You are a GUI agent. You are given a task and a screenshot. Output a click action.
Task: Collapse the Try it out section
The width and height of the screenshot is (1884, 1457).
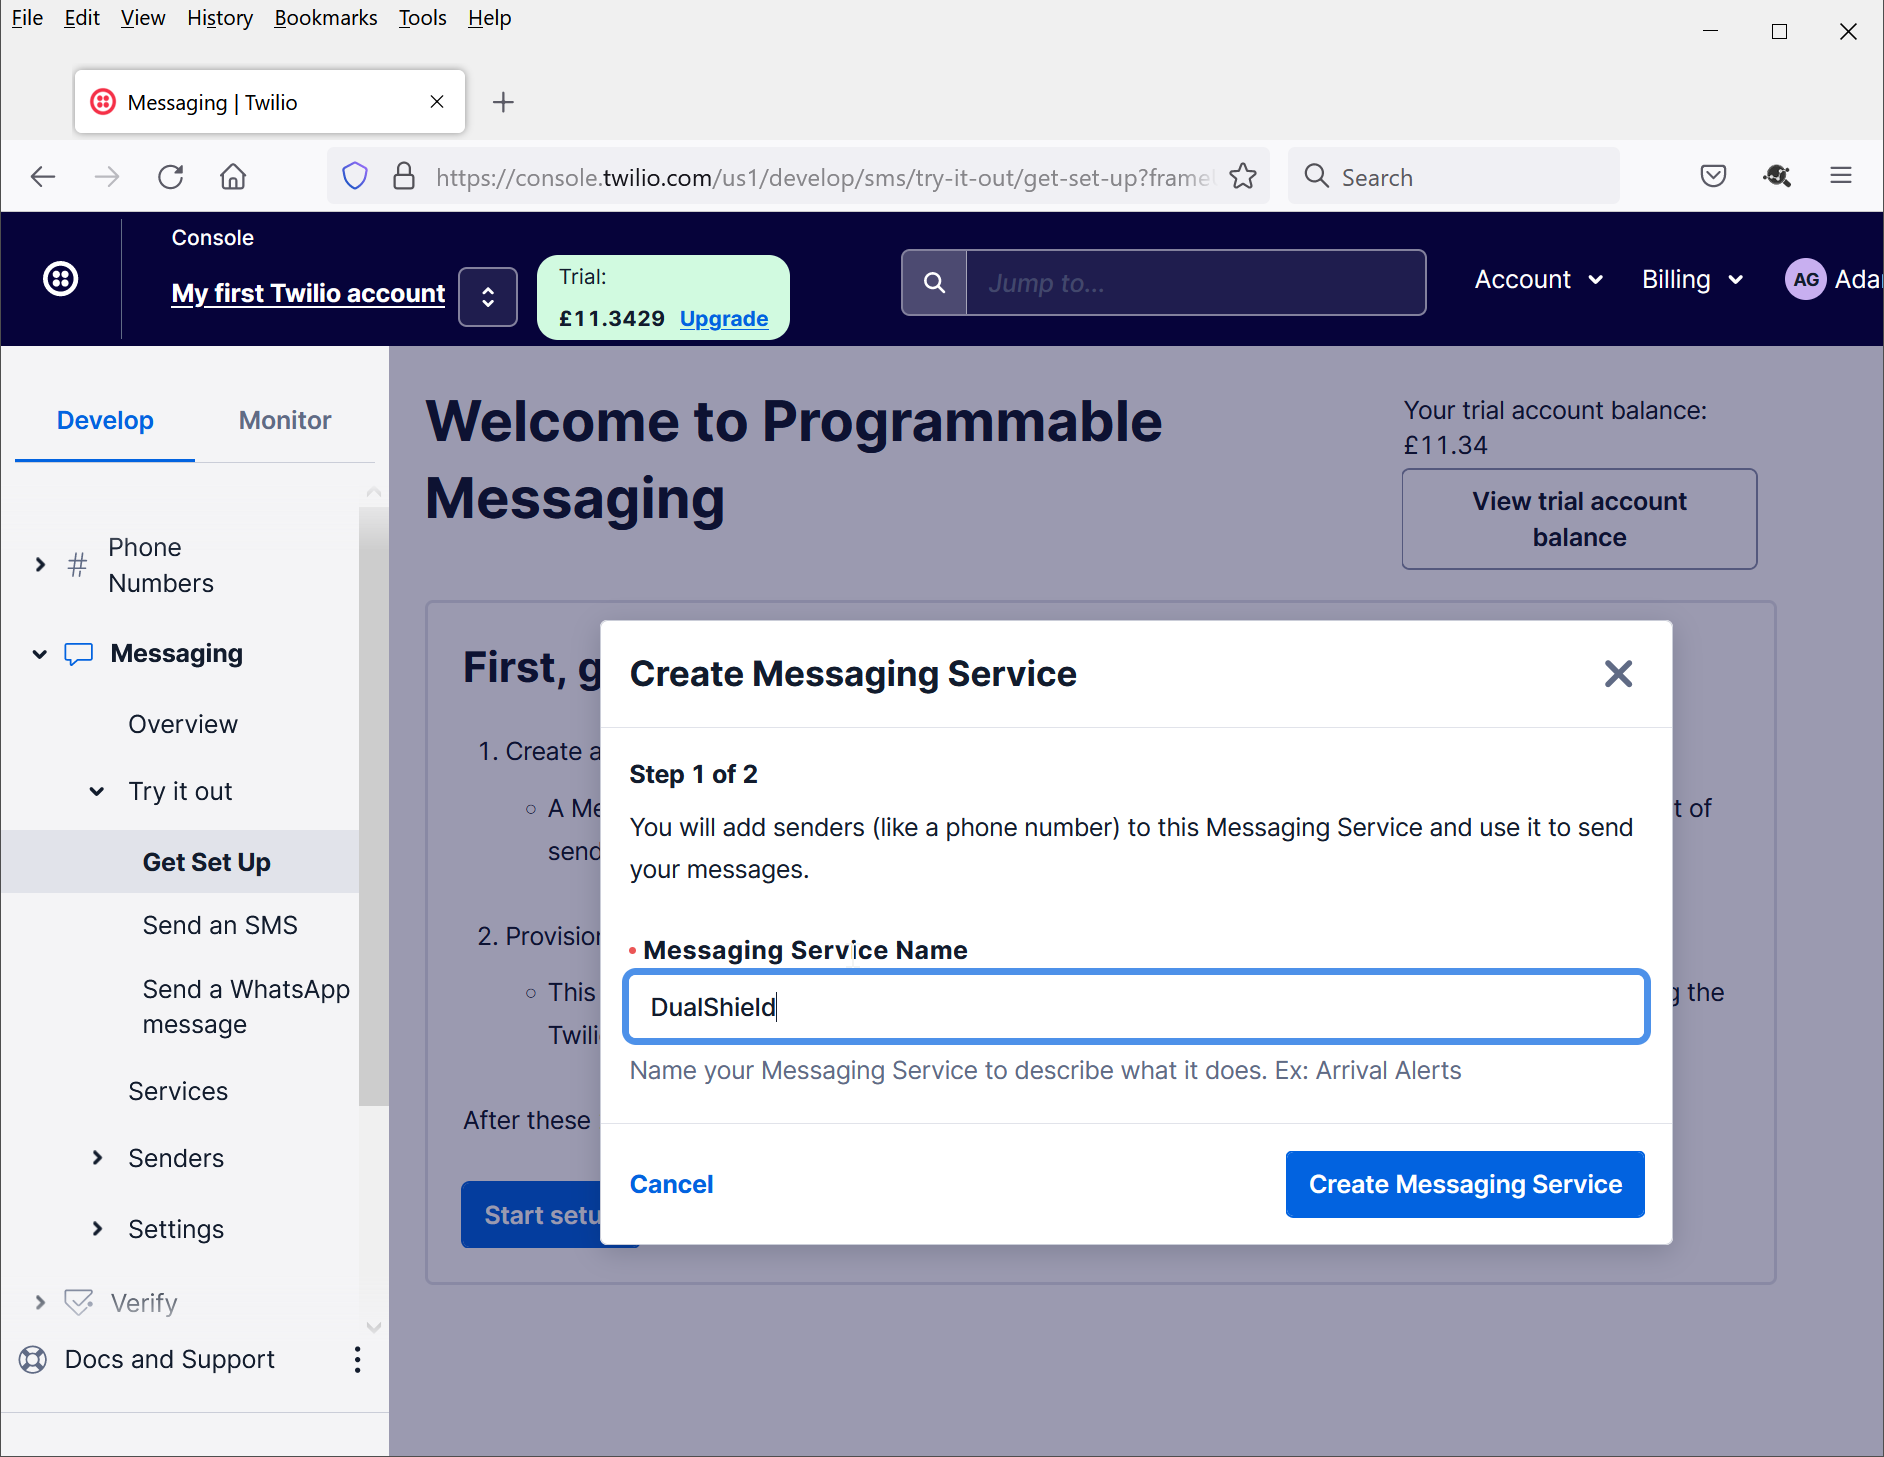[x=97, y=791]
